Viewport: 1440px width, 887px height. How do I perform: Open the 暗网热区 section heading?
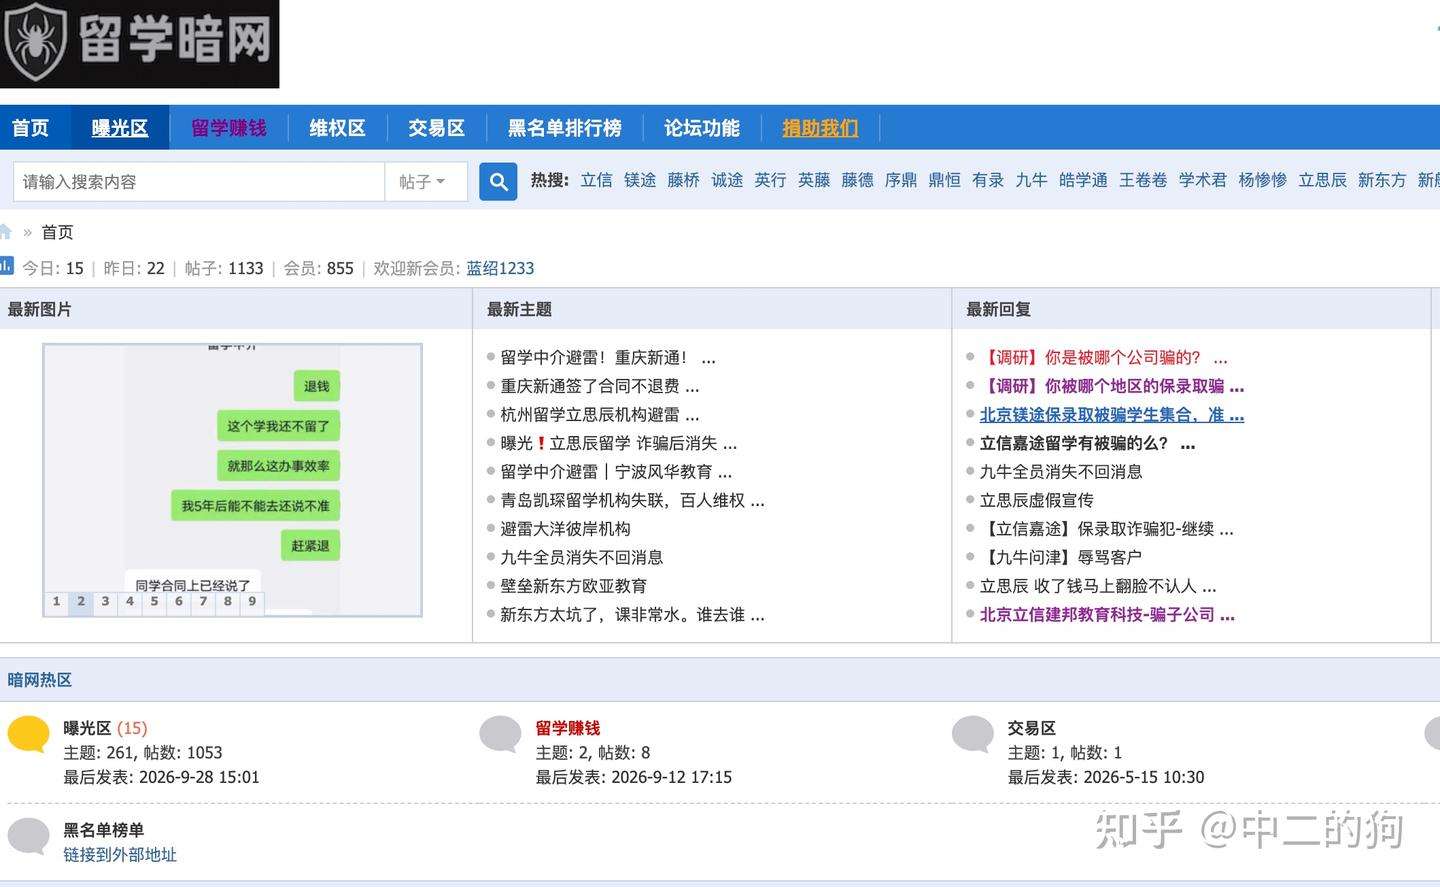click(x=40, y=680)
